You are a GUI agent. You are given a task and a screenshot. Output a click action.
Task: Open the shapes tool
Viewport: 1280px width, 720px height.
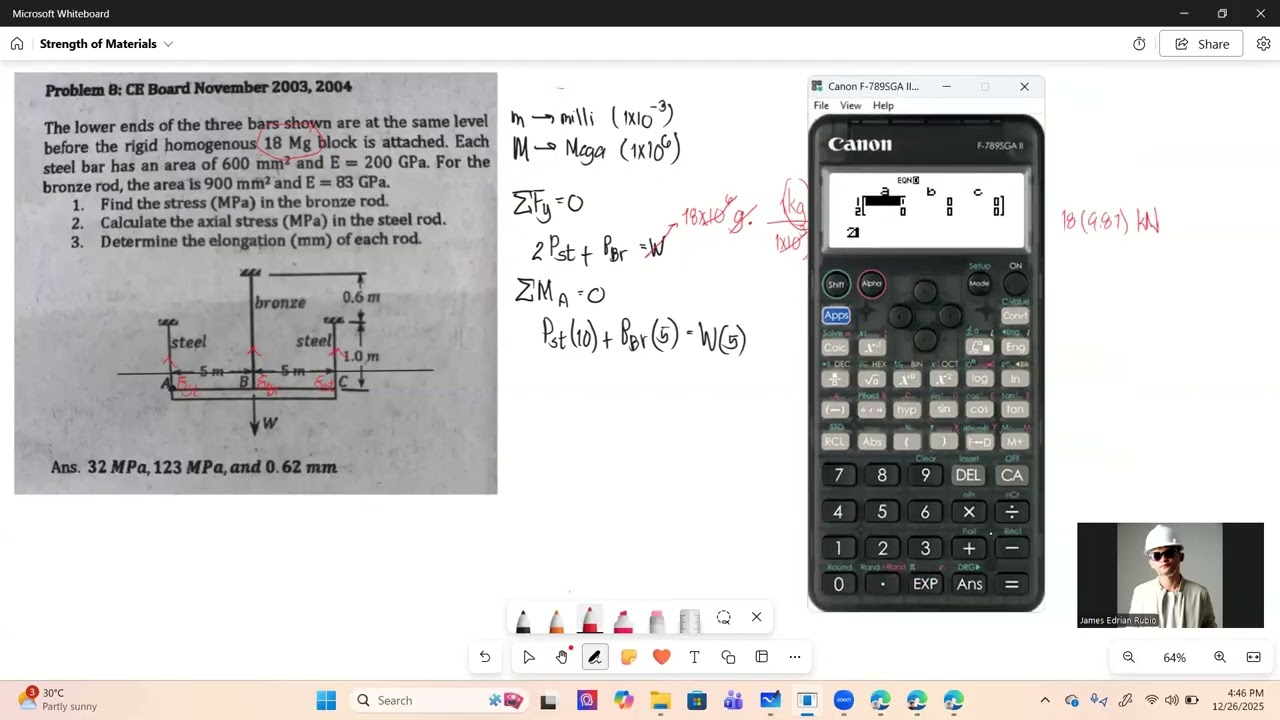[728, 657]
